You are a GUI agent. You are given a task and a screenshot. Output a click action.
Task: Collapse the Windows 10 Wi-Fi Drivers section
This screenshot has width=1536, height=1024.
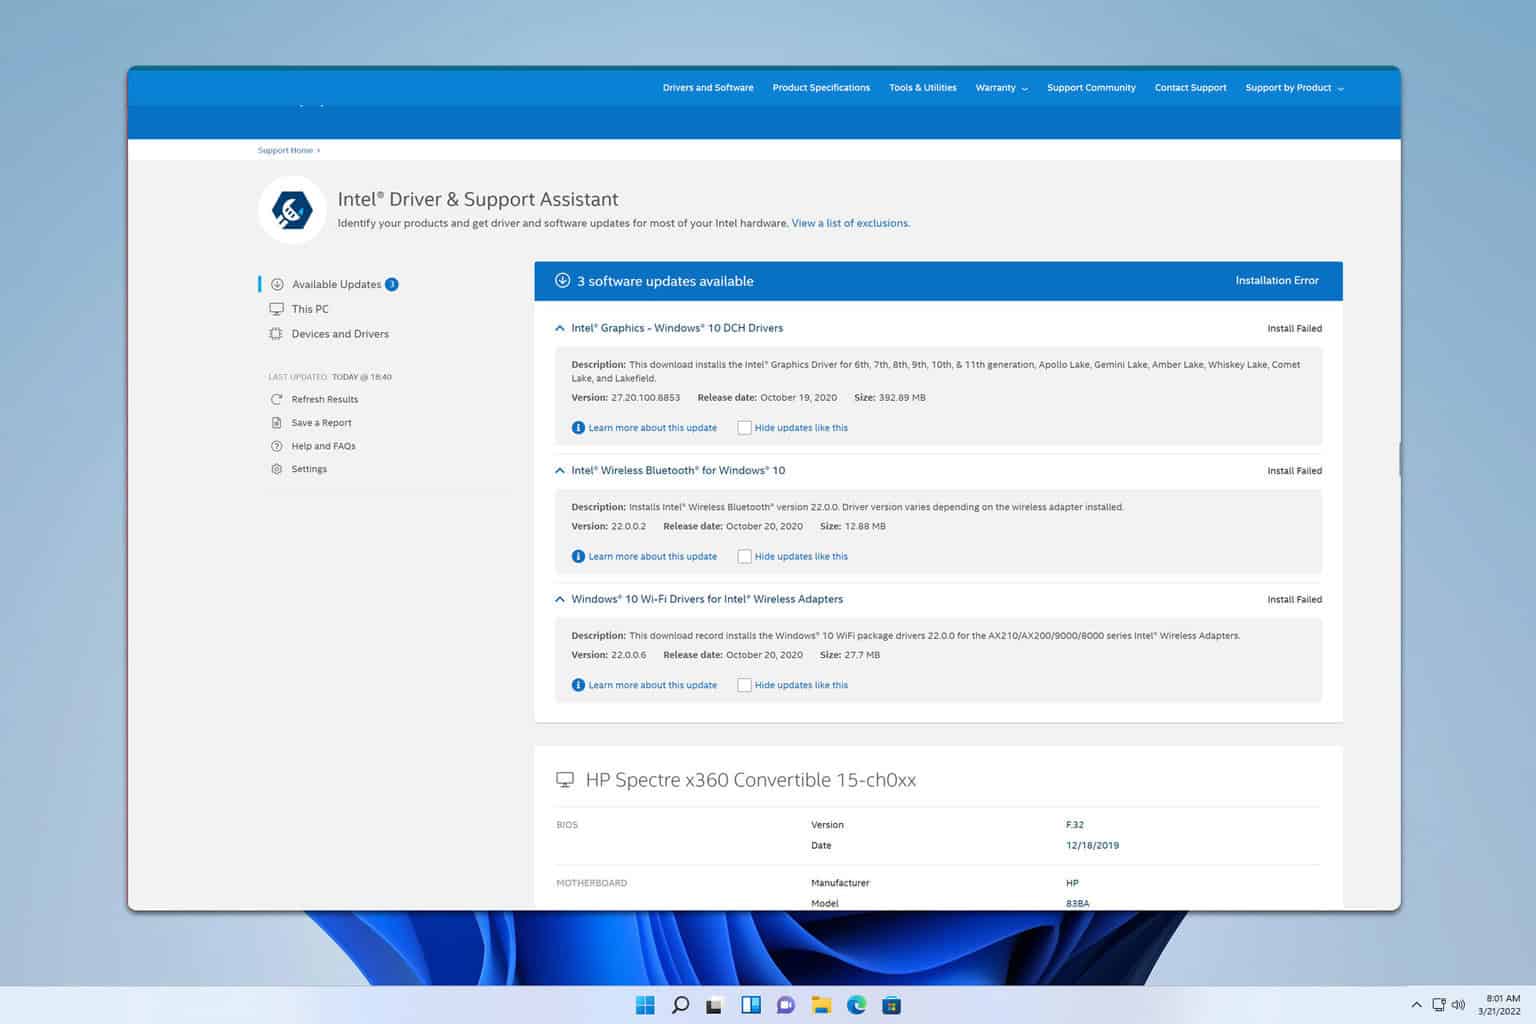coord(560,599)
